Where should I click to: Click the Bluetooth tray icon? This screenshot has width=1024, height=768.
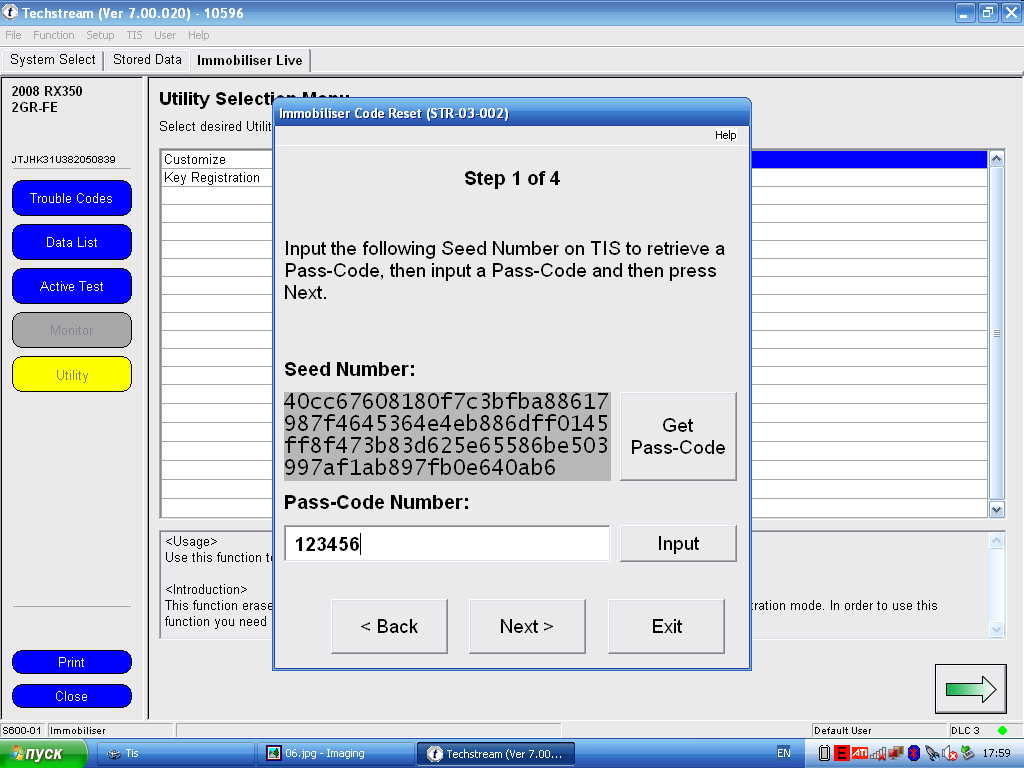(x=914, y=753)
